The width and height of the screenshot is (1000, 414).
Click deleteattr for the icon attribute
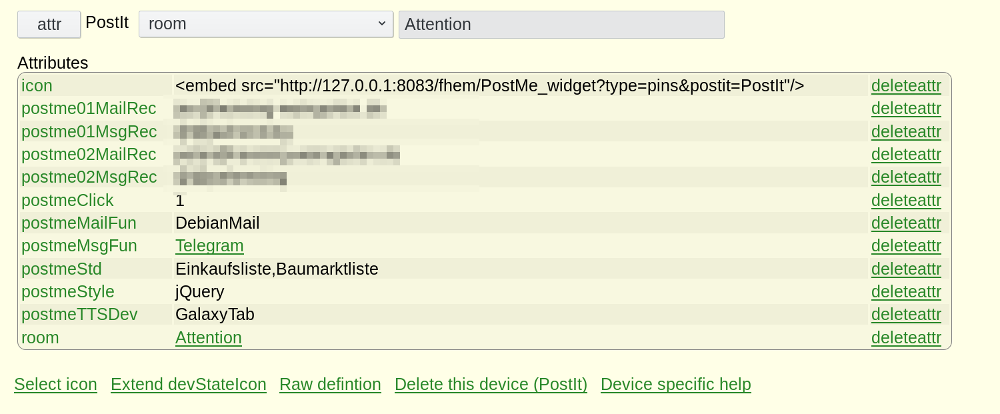[x=906, y=85]
